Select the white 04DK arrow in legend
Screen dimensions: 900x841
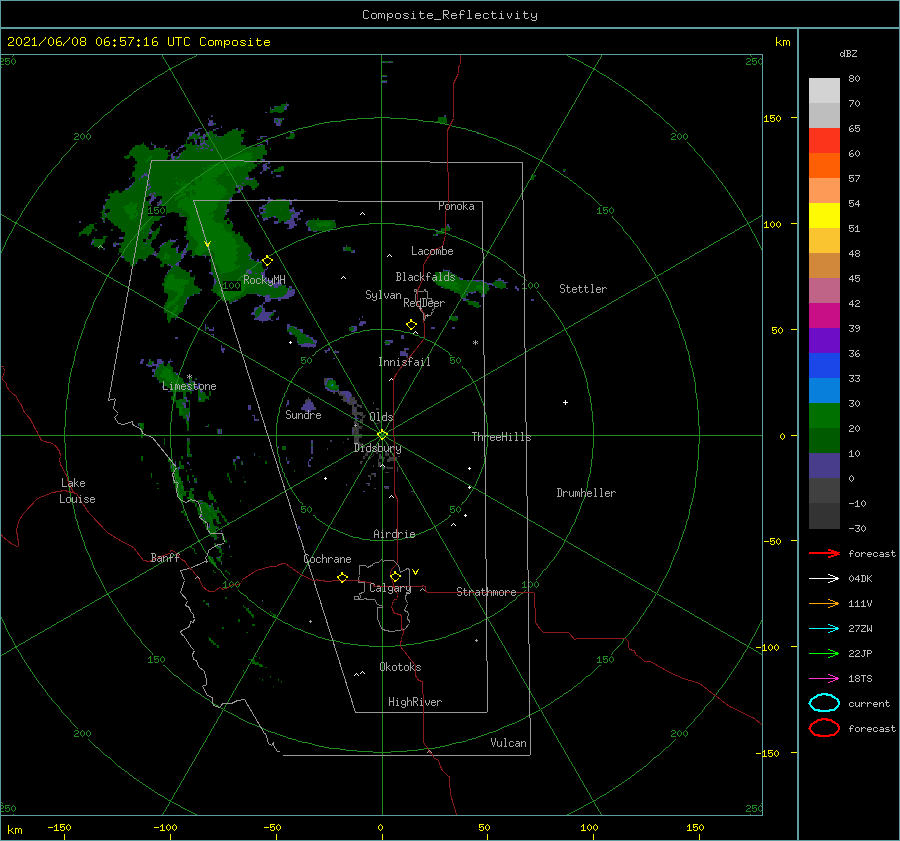pyautogui.click(x=824, y=579)
